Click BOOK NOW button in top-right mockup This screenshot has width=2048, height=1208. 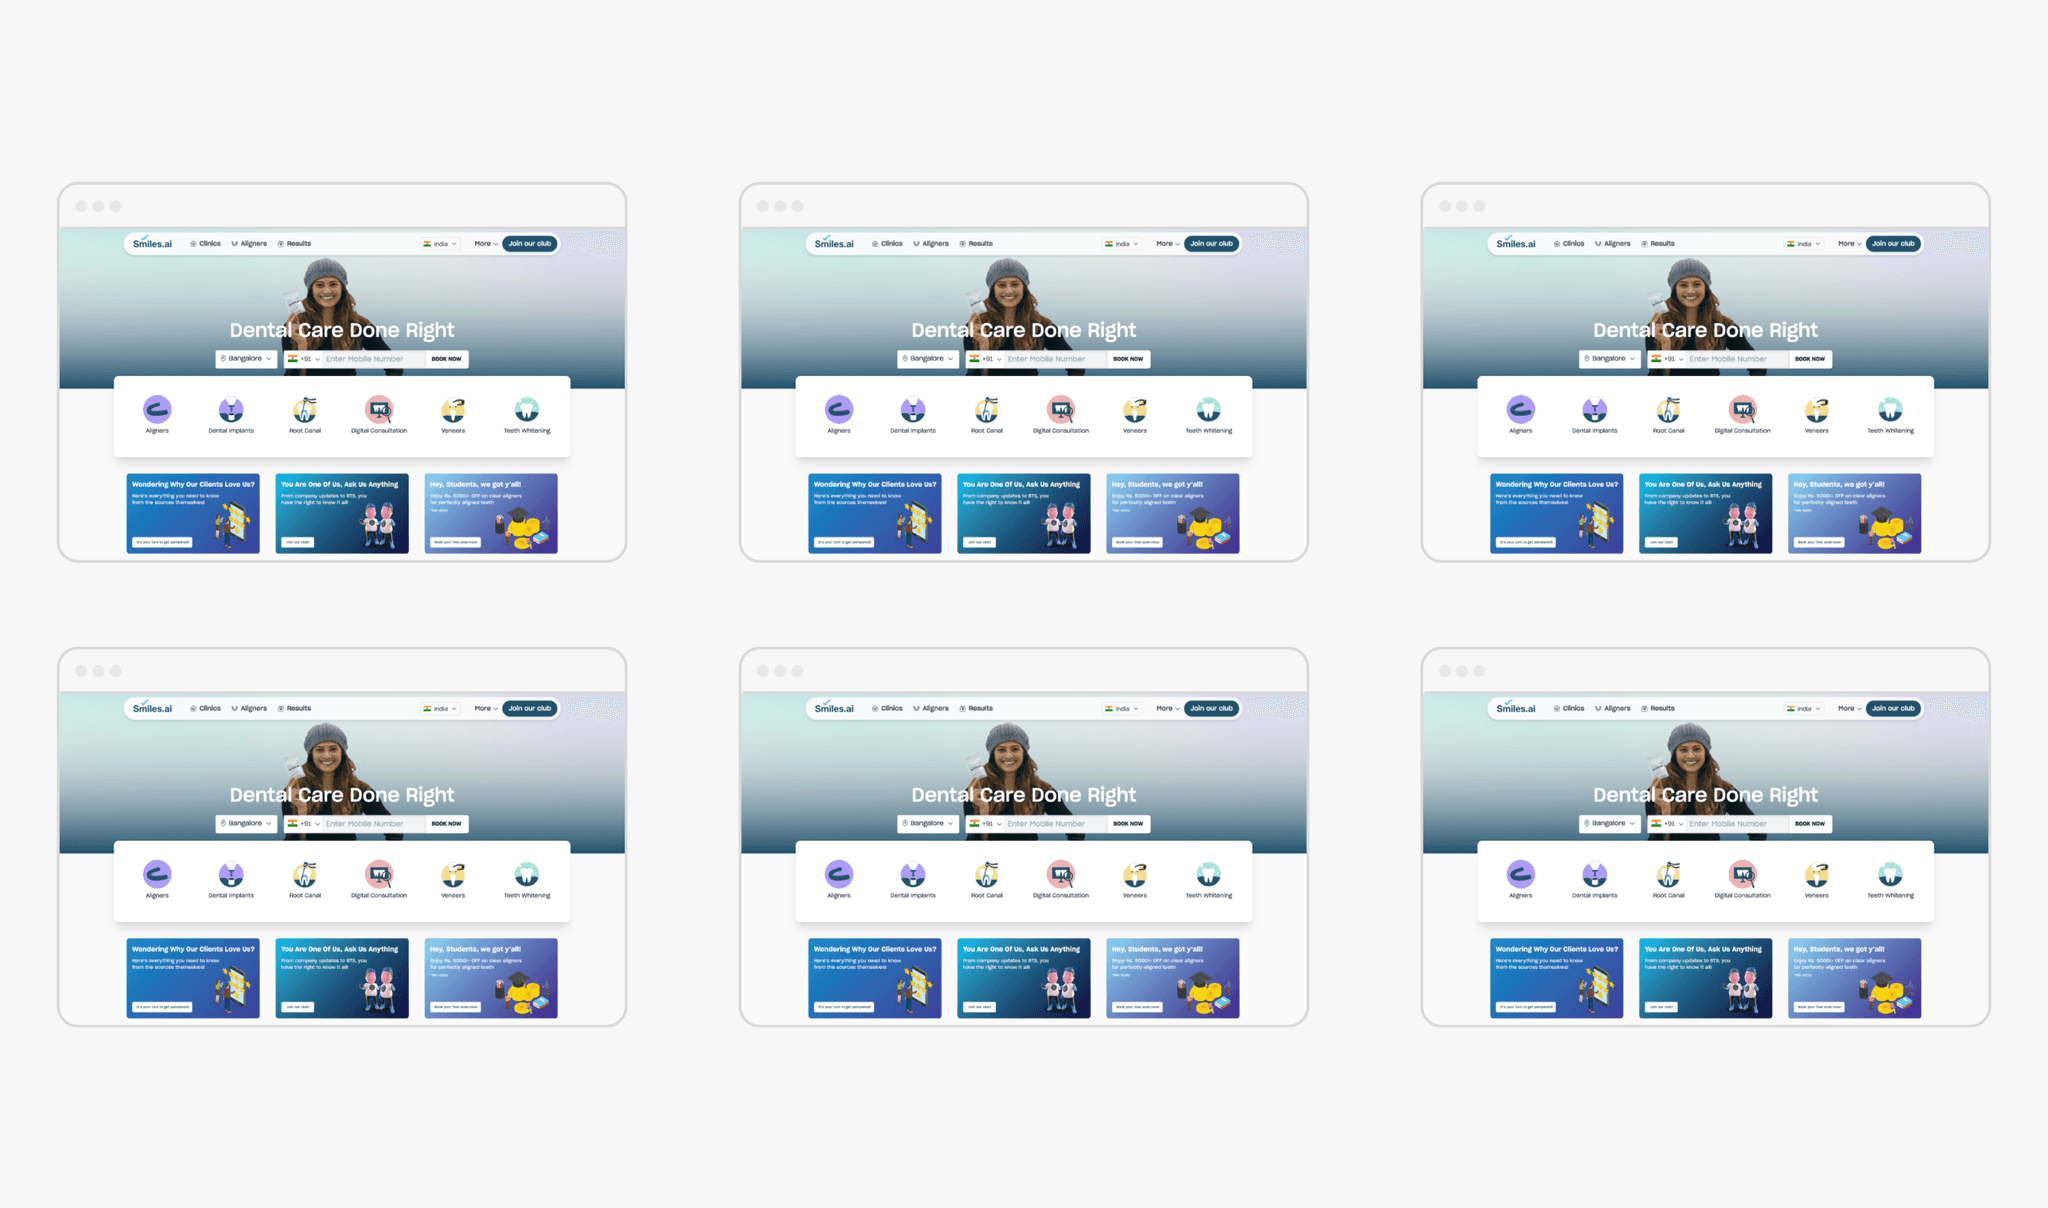1809,359
